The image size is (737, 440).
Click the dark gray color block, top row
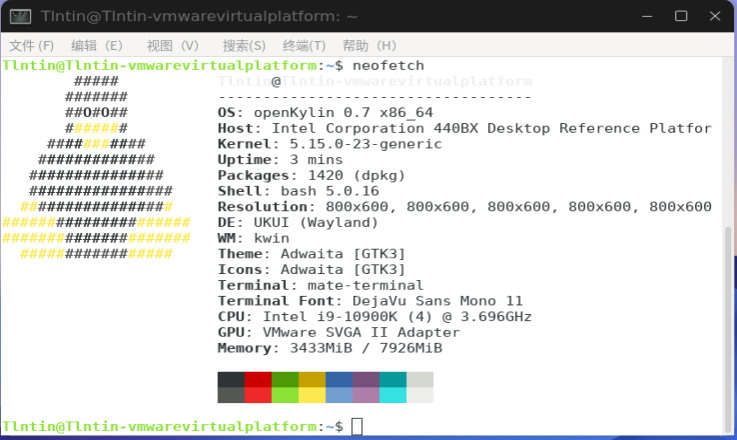pos(231,379)
